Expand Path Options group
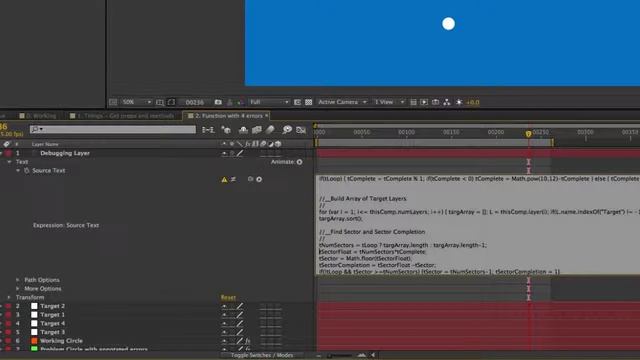 click(x=18, y=280)
